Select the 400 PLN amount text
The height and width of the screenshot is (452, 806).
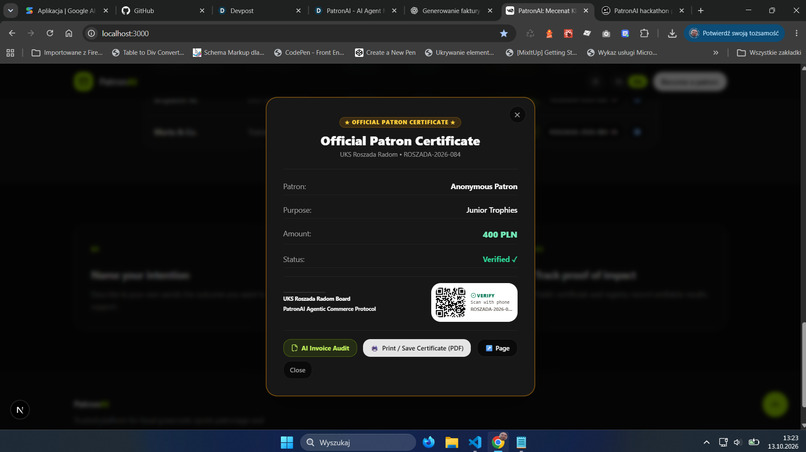pyautogui.click(x=500, y=234)
